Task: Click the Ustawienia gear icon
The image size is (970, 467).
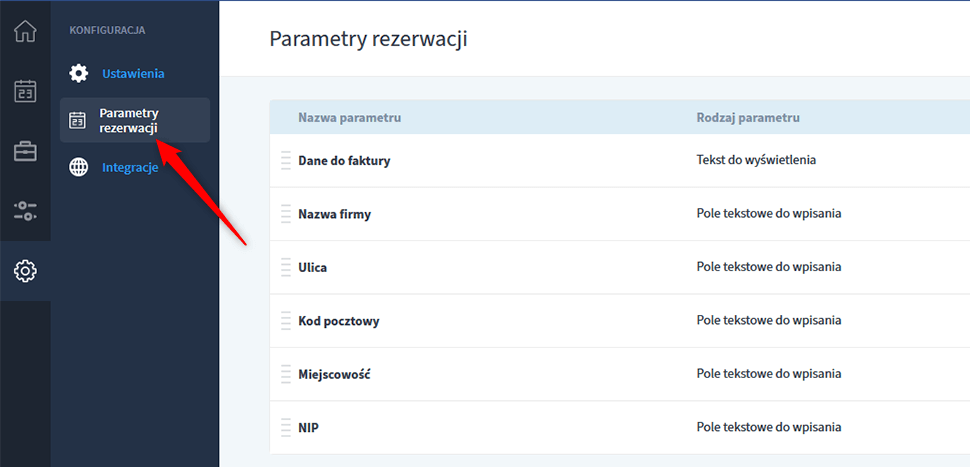Action: (78, 73)
